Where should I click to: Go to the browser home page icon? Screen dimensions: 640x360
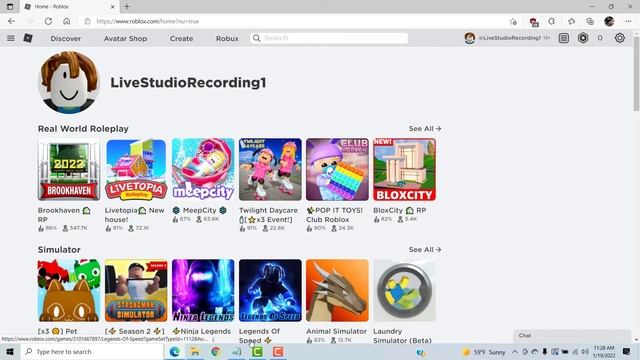pyautogui.click(x=67, y=21)
